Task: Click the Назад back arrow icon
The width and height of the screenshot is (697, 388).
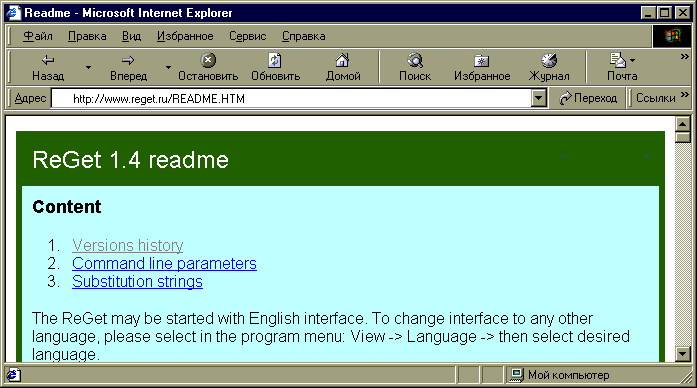Action: [x=48, y=60]
